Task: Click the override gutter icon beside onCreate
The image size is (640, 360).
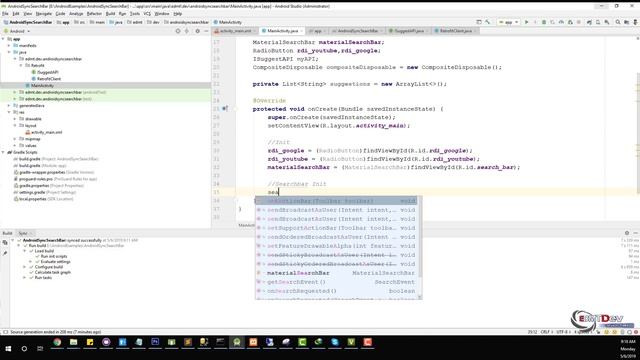Action: (x=224, y=109)
